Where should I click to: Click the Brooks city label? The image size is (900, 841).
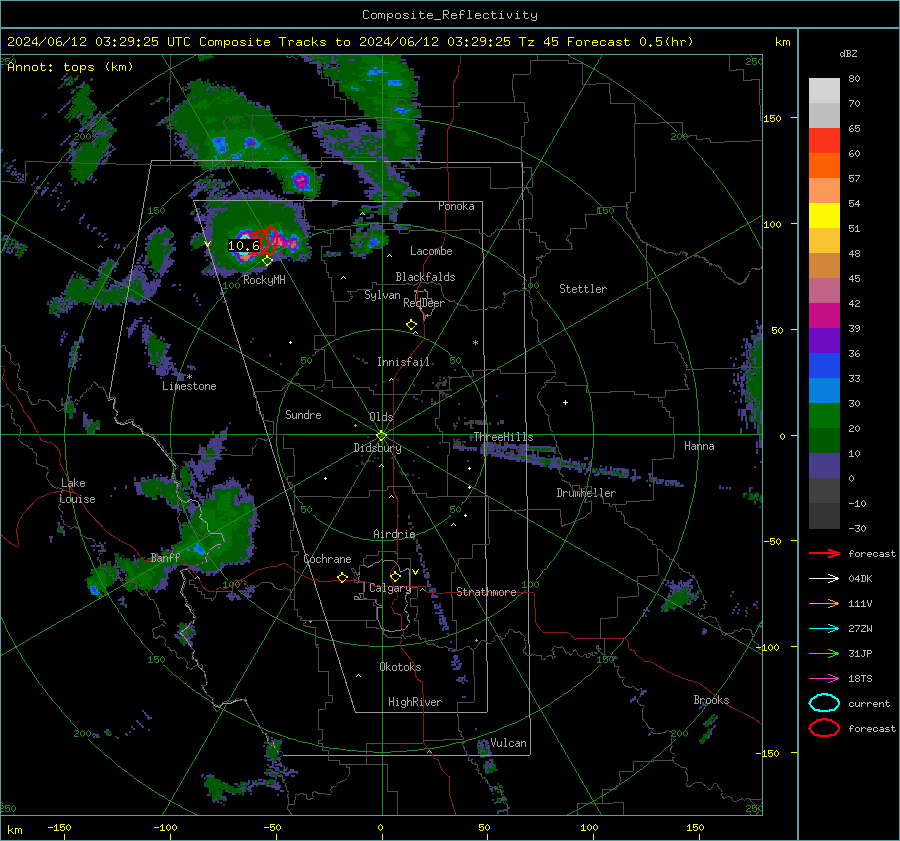[x=711, y=700]
